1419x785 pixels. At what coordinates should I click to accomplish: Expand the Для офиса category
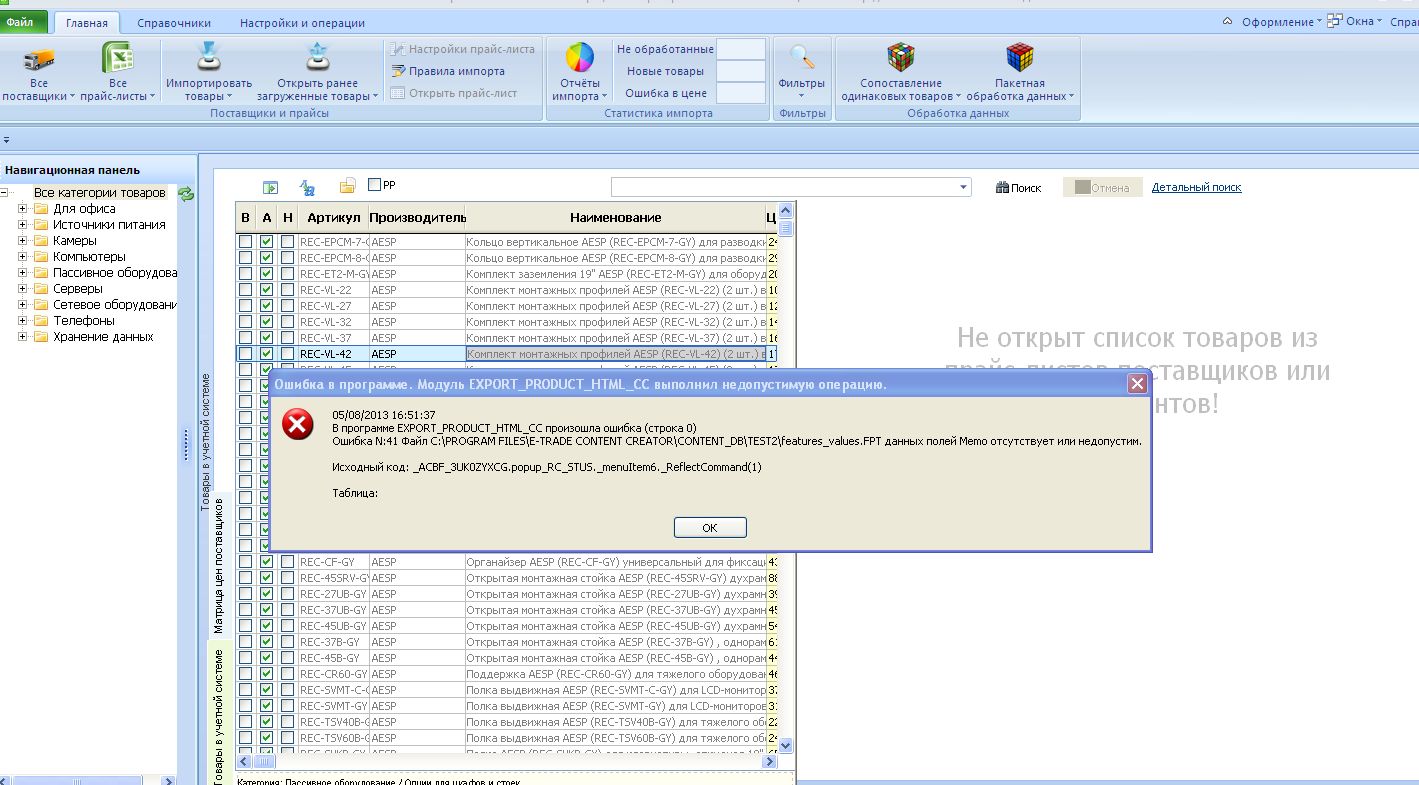(x=23, y=209)
